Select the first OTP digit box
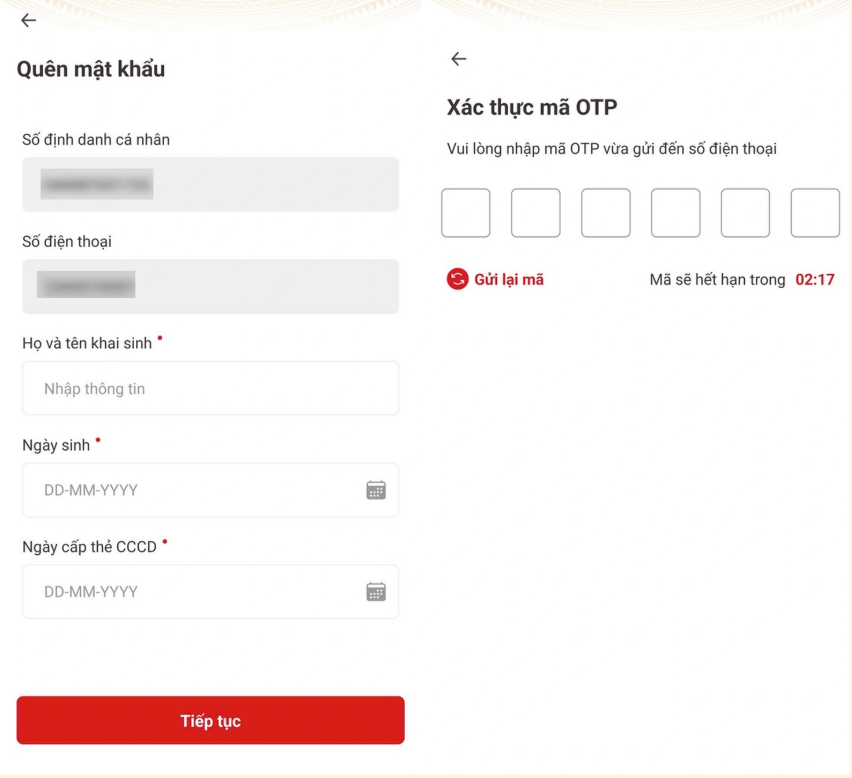Viewport: 852px width, 778px height. 466,213
